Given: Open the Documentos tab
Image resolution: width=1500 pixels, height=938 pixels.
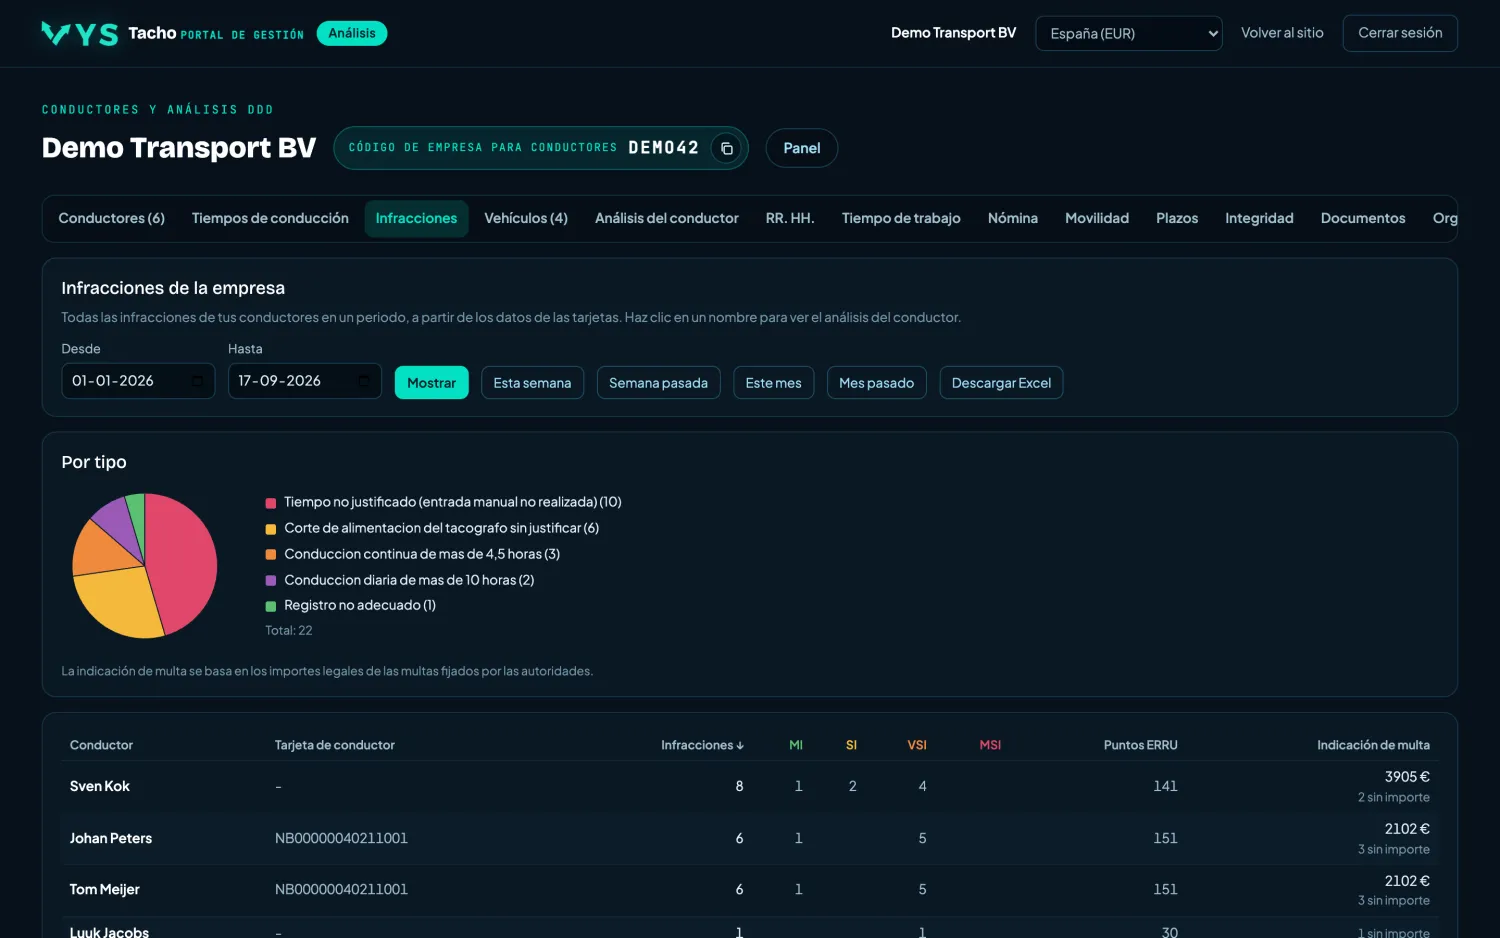Looking at the screenshot, I should click(x=1363, y=218).
